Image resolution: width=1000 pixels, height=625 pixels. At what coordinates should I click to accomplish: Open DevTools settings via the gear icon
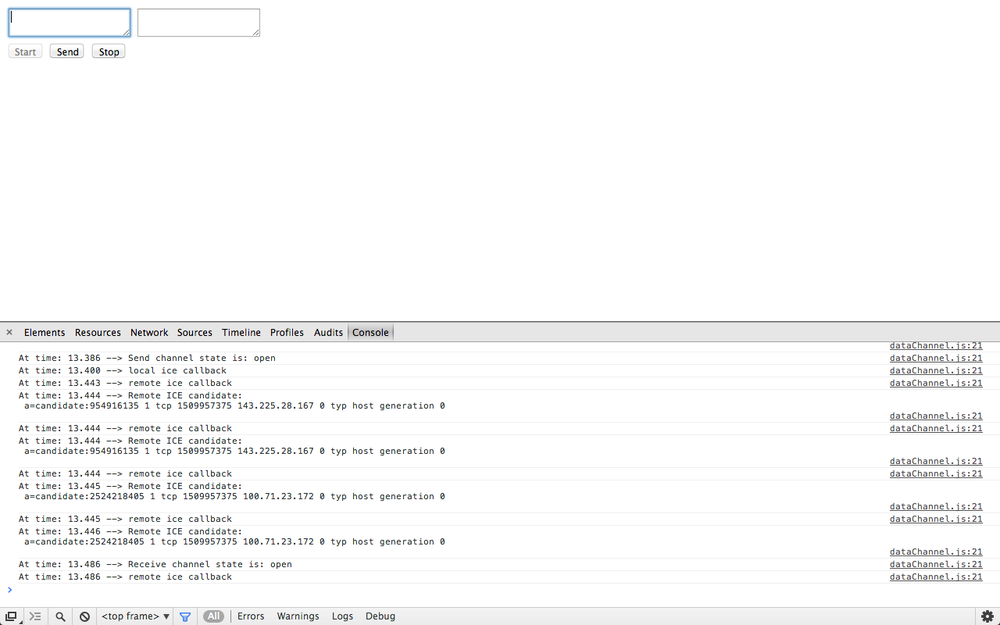988,616
